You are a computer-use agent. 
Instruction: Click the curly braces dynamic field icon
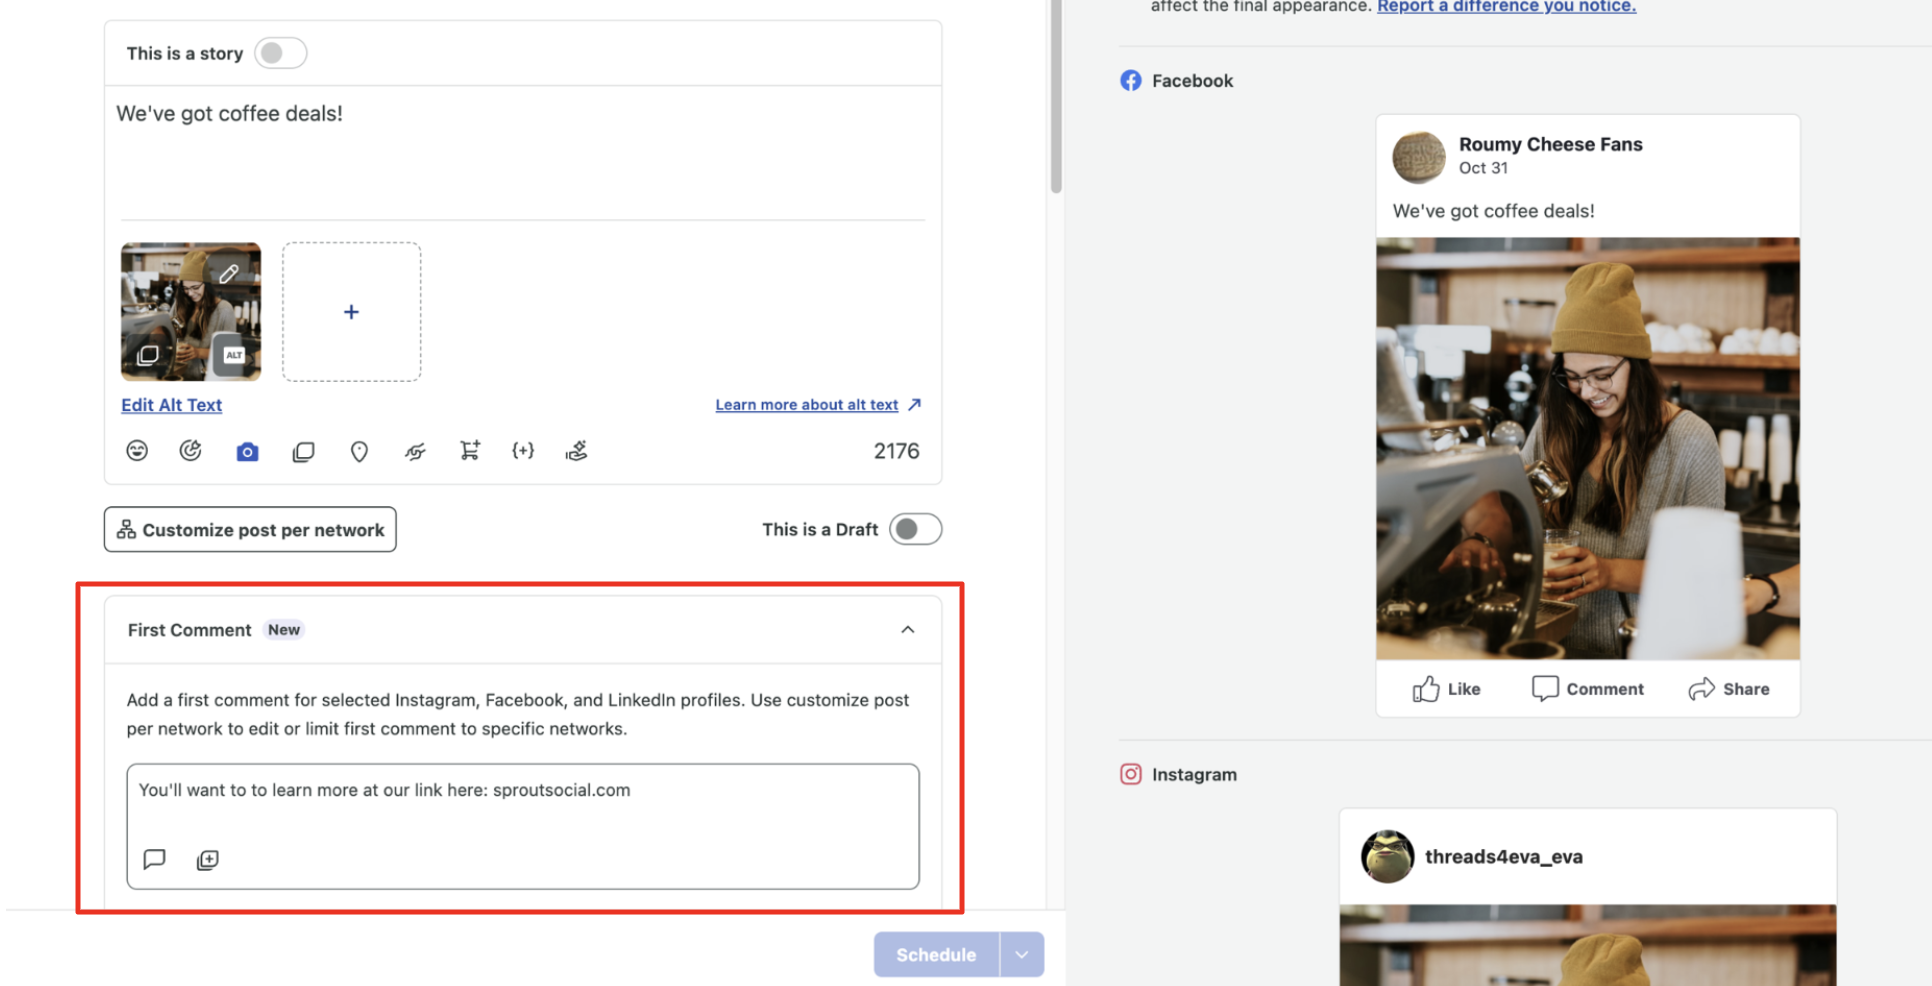(523, 451)
